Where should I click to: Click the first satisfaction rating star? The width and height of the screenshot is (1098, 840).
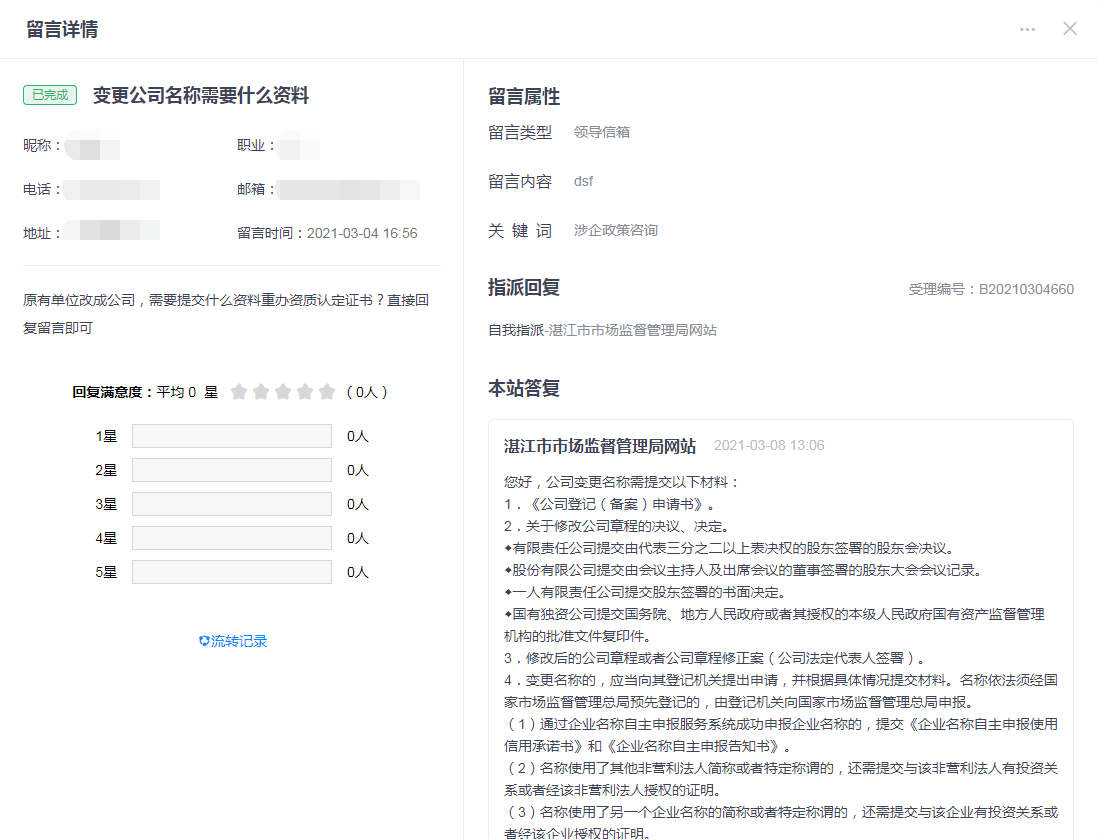tap(239, 392)
